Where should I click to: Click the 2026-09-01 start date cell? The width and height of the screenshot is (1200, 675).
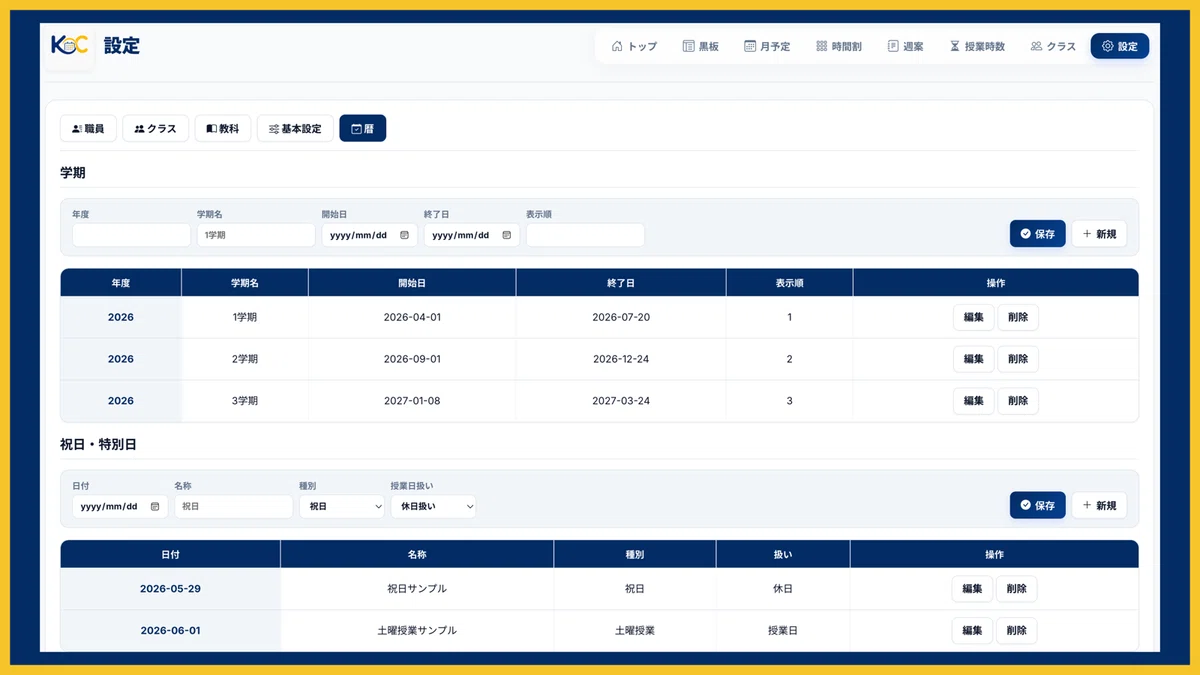click(412, 359)
